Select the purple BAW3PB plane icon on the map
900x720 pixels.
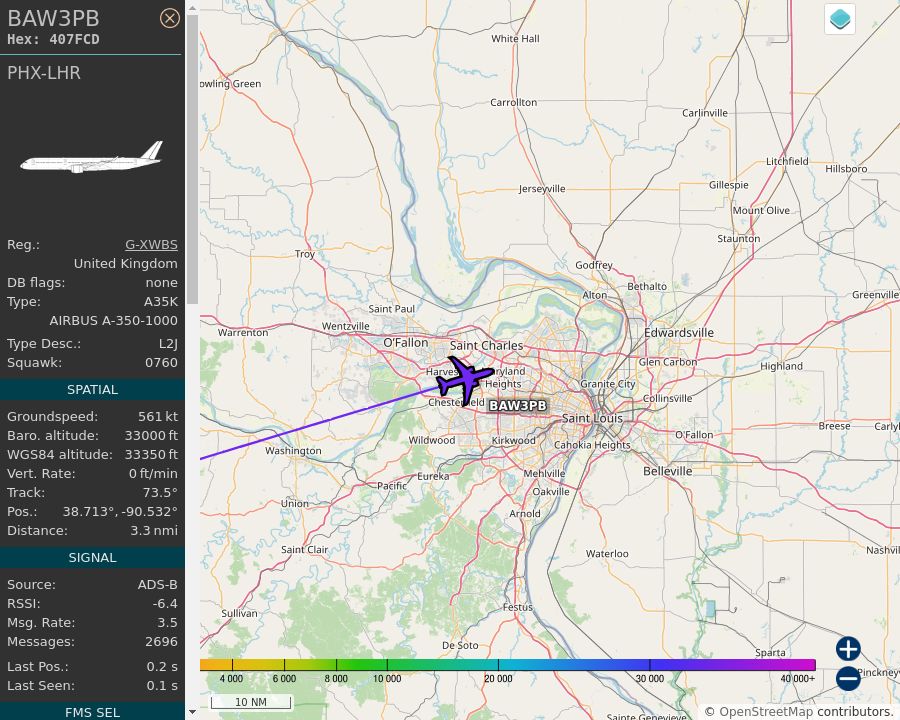pyautogui.click(x=468, y=380)
